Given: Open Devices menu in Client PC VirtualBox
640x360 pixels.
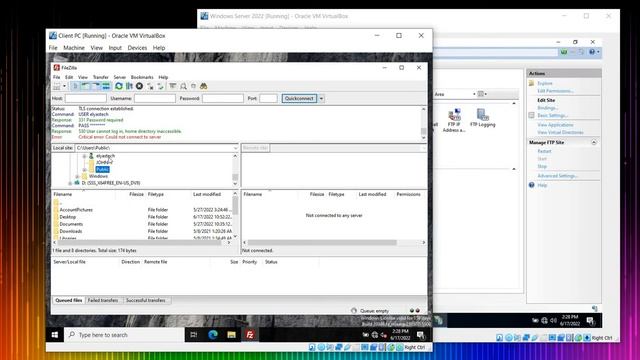Looking at the screenshot, I should pyautogui.click(x=137, y=48).
